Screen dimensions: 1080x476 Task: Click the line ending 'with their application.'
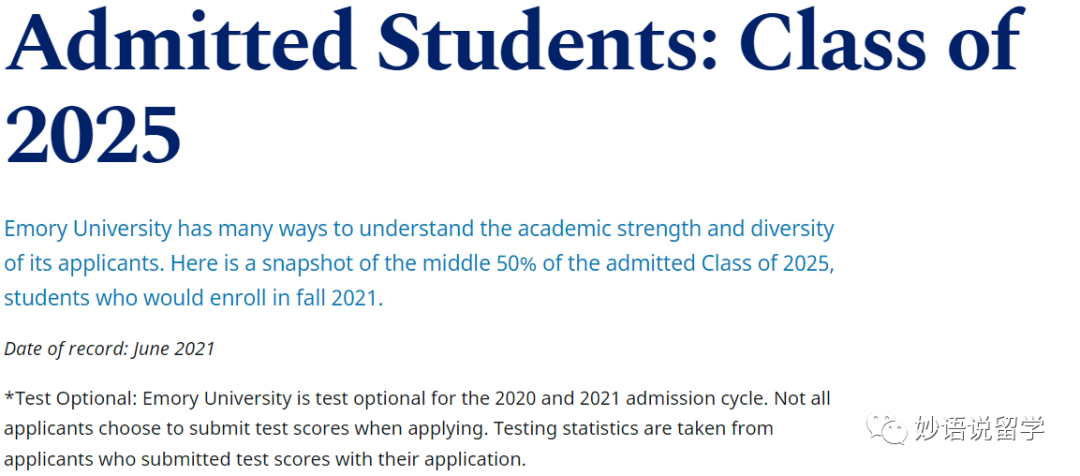pyautogui.click(x=265, y=459)
